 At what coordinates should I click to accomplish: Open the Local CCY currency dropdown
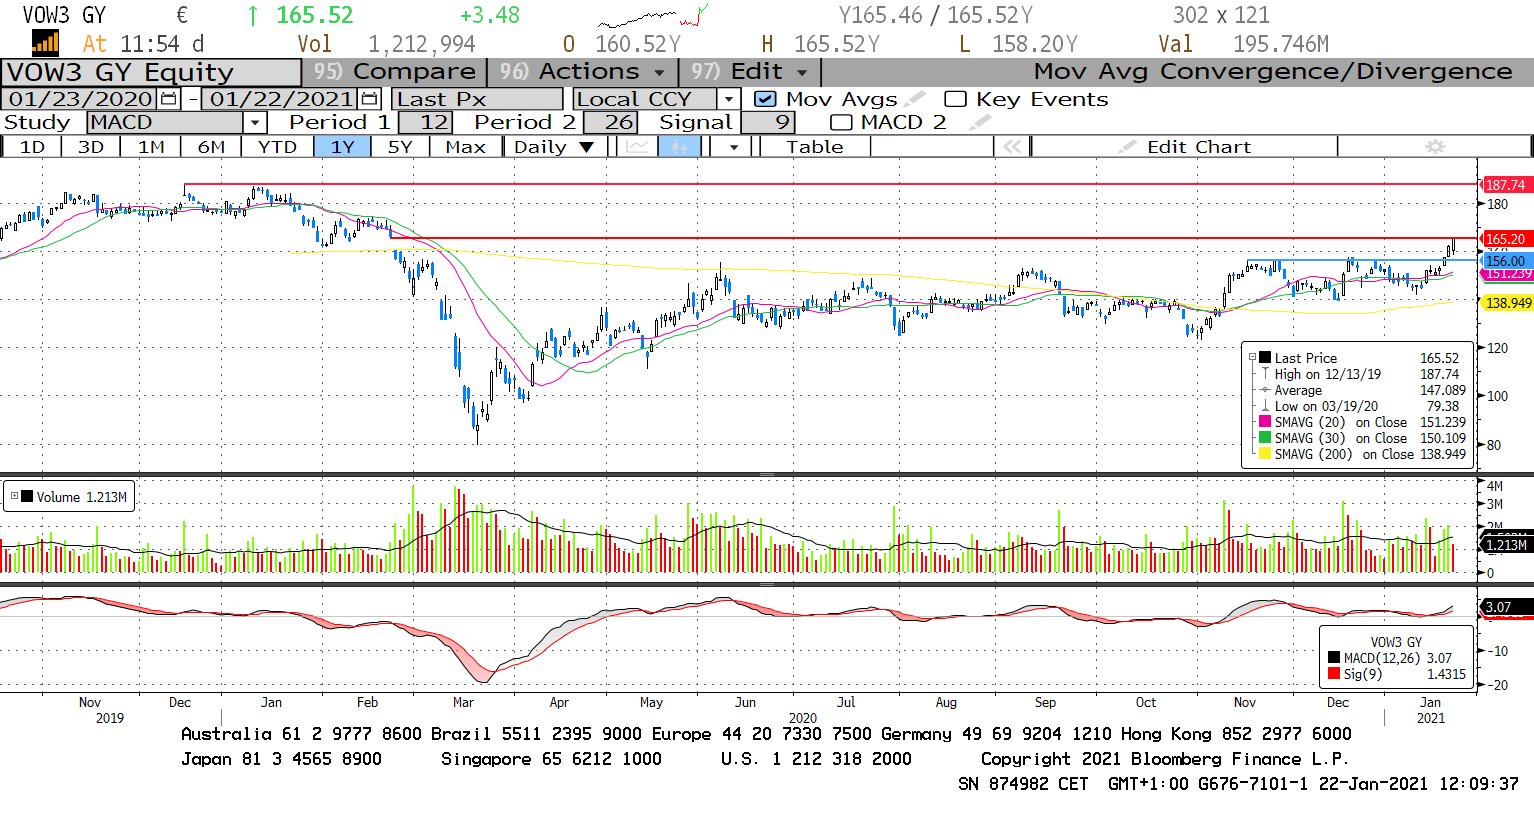tap(729, 99)
